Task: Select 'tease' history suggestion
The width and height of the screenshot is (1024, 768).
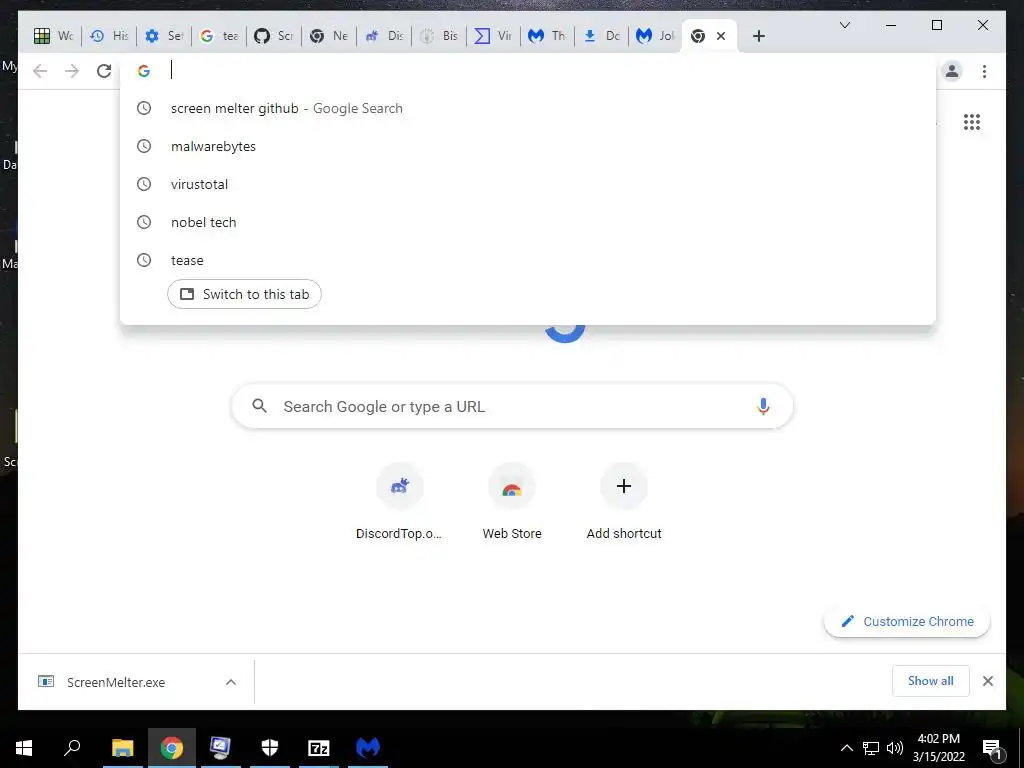Action: (x=528, y=260)
